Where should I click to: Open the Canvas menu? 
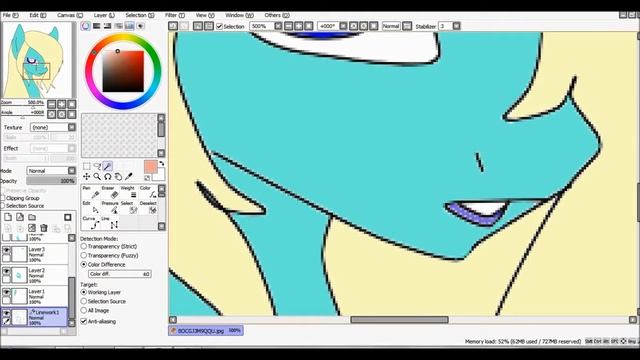70,15
